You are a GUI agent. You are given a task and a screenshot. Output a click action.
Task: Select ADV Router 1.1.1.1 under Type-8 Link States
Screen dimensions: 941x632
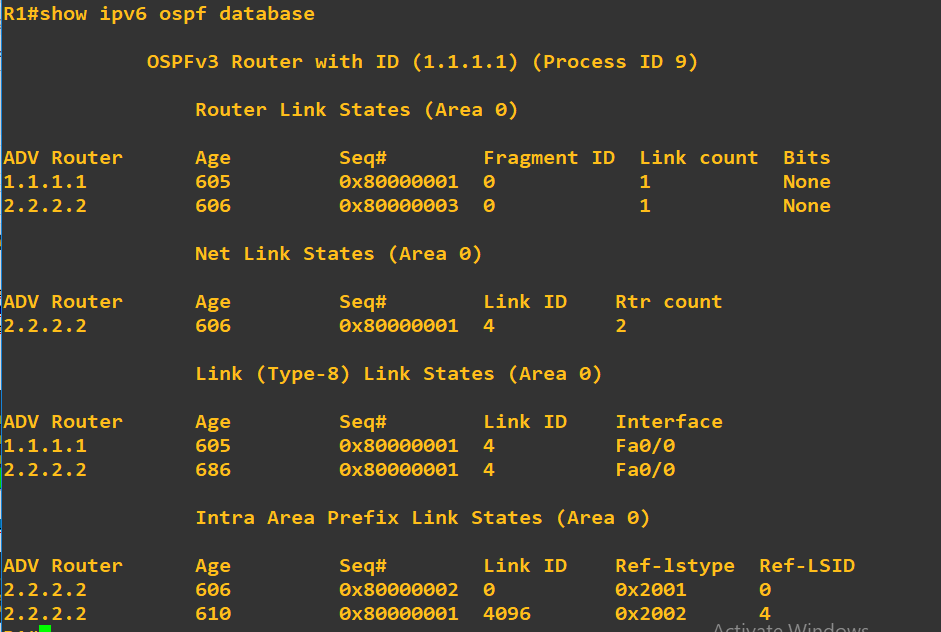pos(45,446)
